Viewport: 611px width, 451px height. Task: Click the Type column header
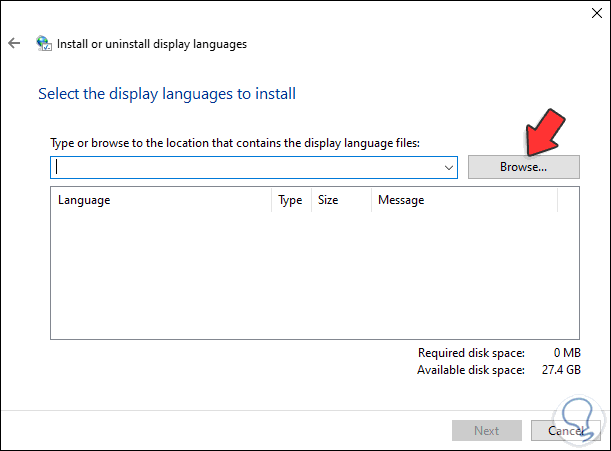[x=290, y=200]
